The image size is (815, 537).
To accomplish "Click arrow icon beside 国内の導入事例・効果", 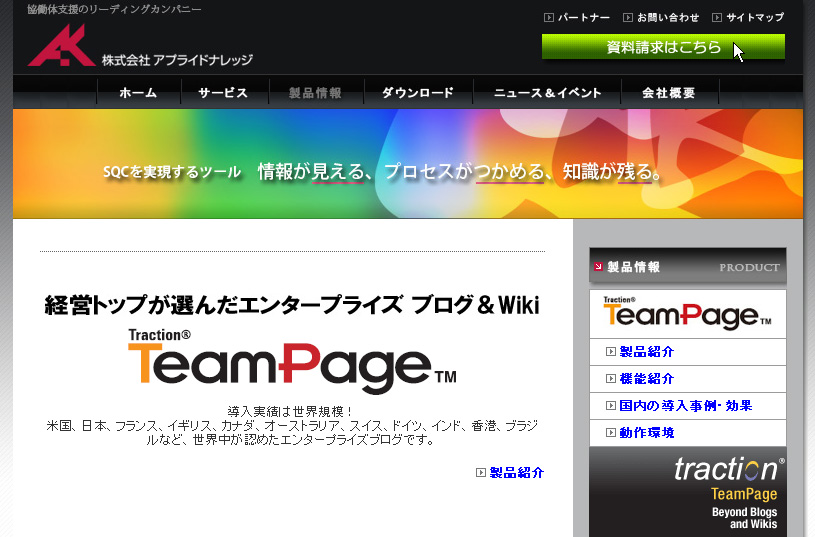I will tap(611, 406).
